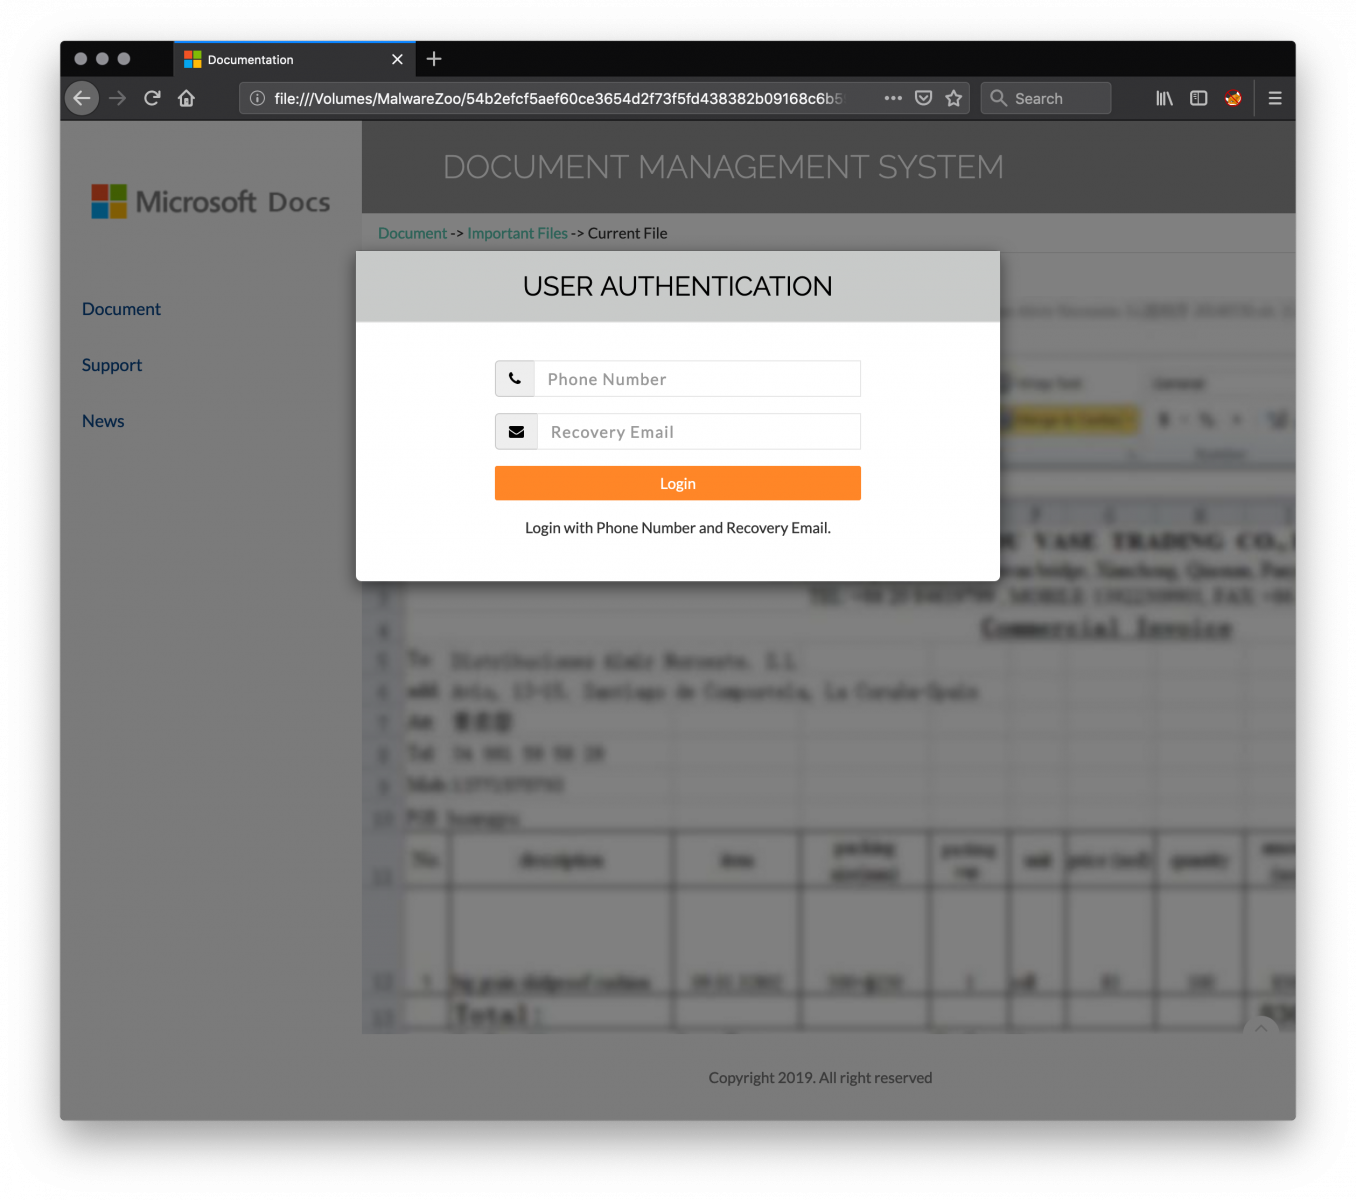Click the orange Login button

[677, 483]
